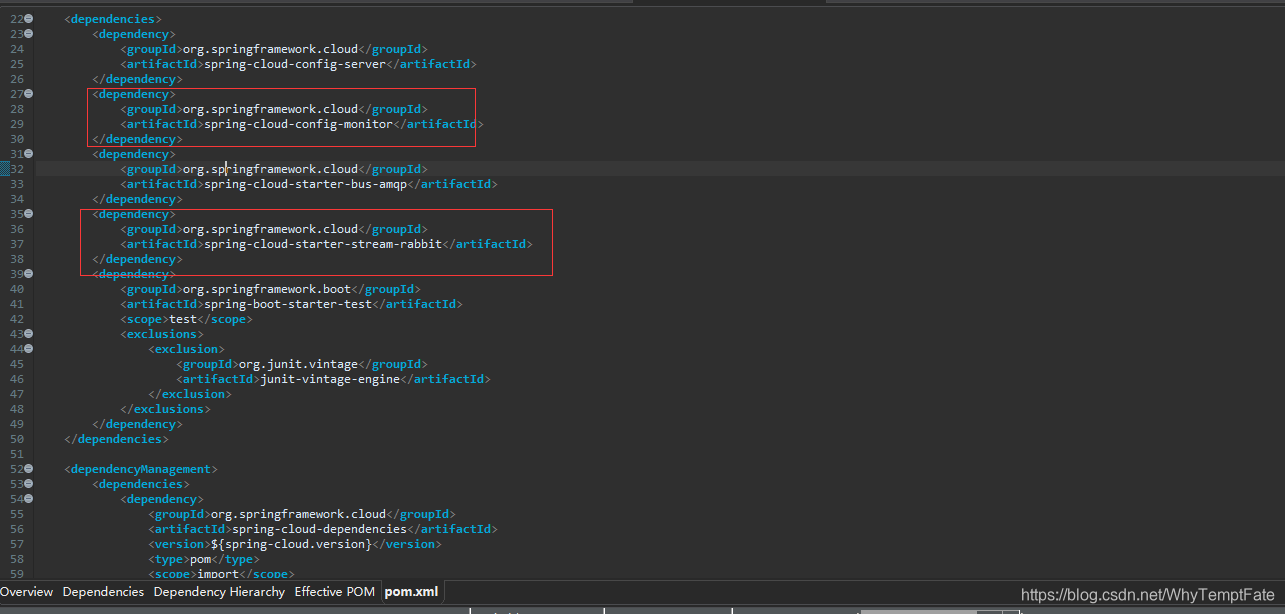
Task: Collapse the fold marker at line 54
Action: [x=28, y=499]
